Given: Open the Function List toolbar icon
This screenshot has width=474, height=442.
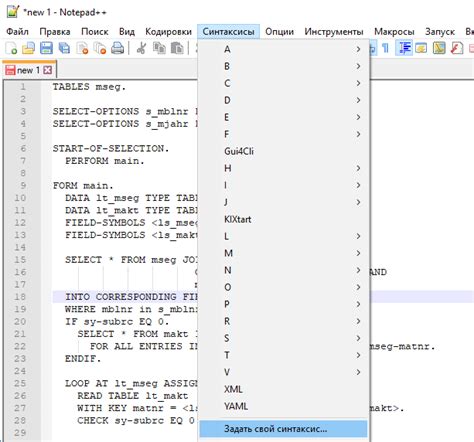Looking at the screenshot, I should (457, 48).
